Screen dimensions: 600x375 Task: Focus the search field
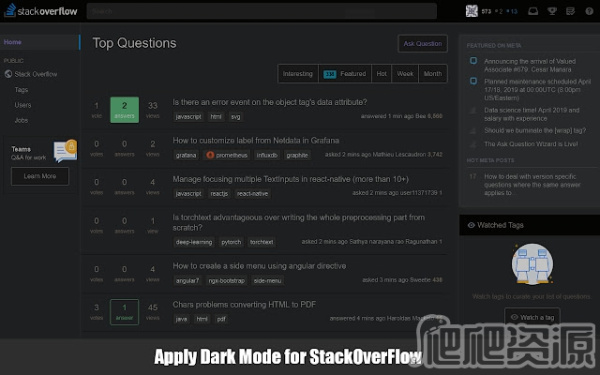tap(262, 11)
